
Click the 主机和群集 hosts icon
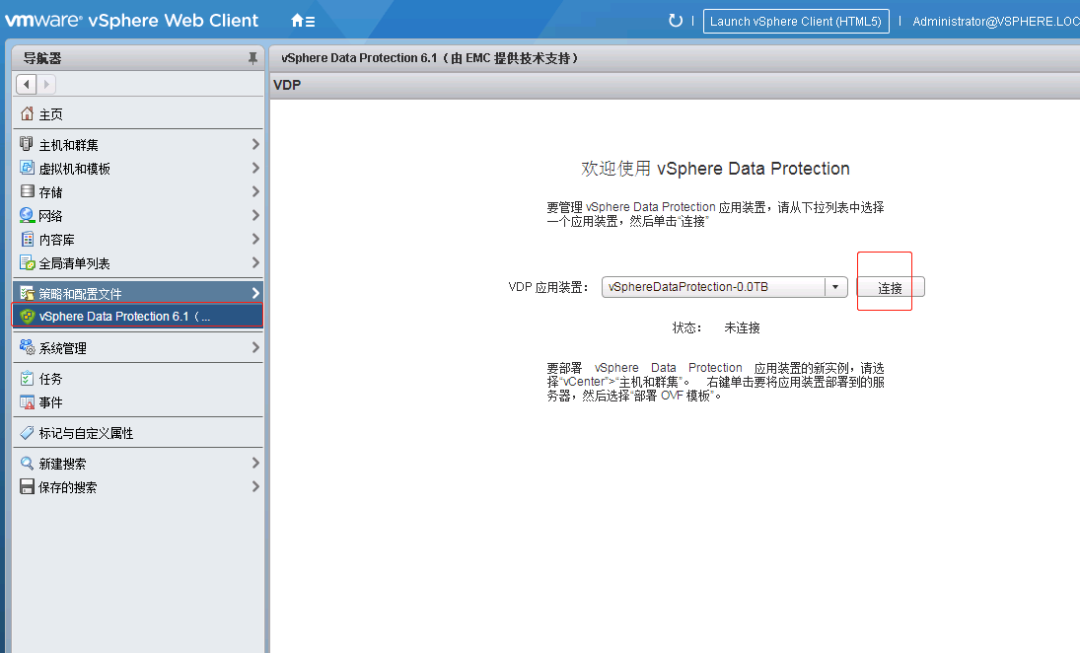[27, 144]
